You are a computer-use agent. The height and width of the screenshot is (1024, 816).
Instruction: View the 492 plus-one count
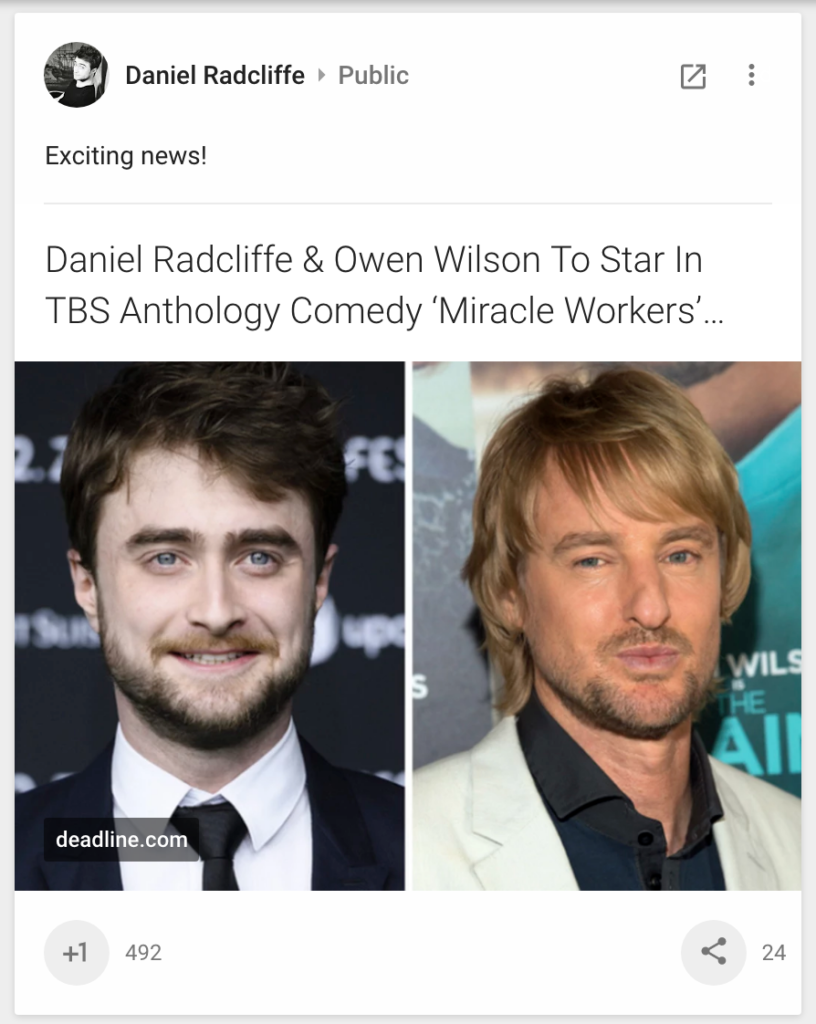143,953
